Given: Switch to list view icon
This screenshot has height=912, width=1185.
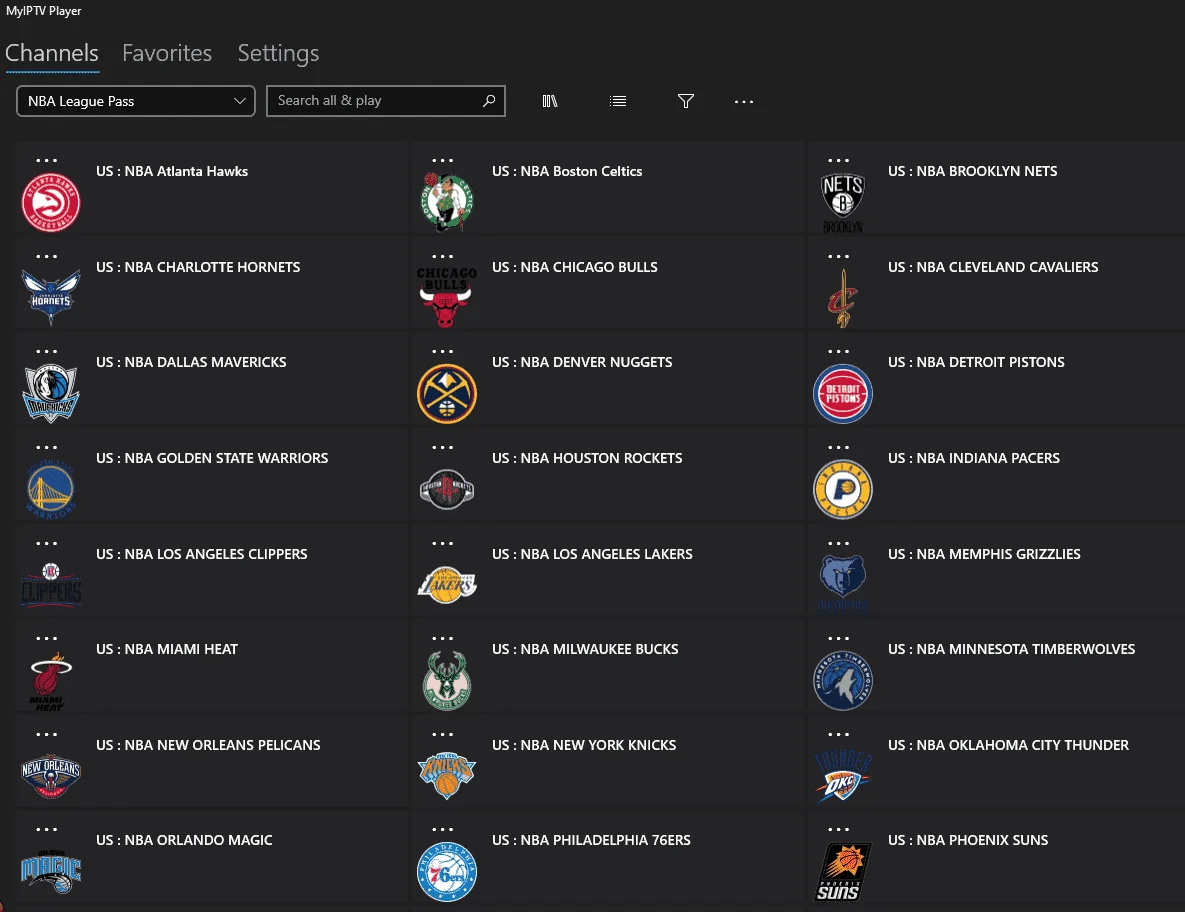Looking at the screenshot, I should coord(618,101).
